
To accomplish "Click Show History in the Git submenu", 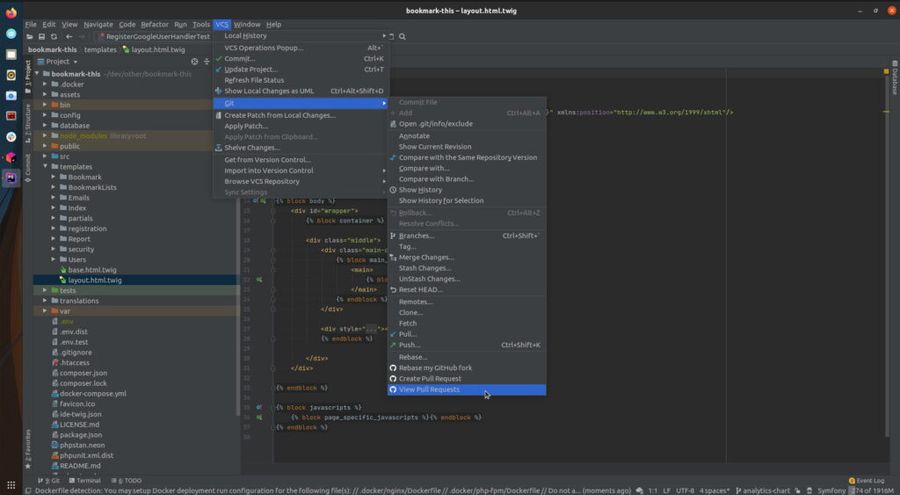I will [x=420, y=189].
